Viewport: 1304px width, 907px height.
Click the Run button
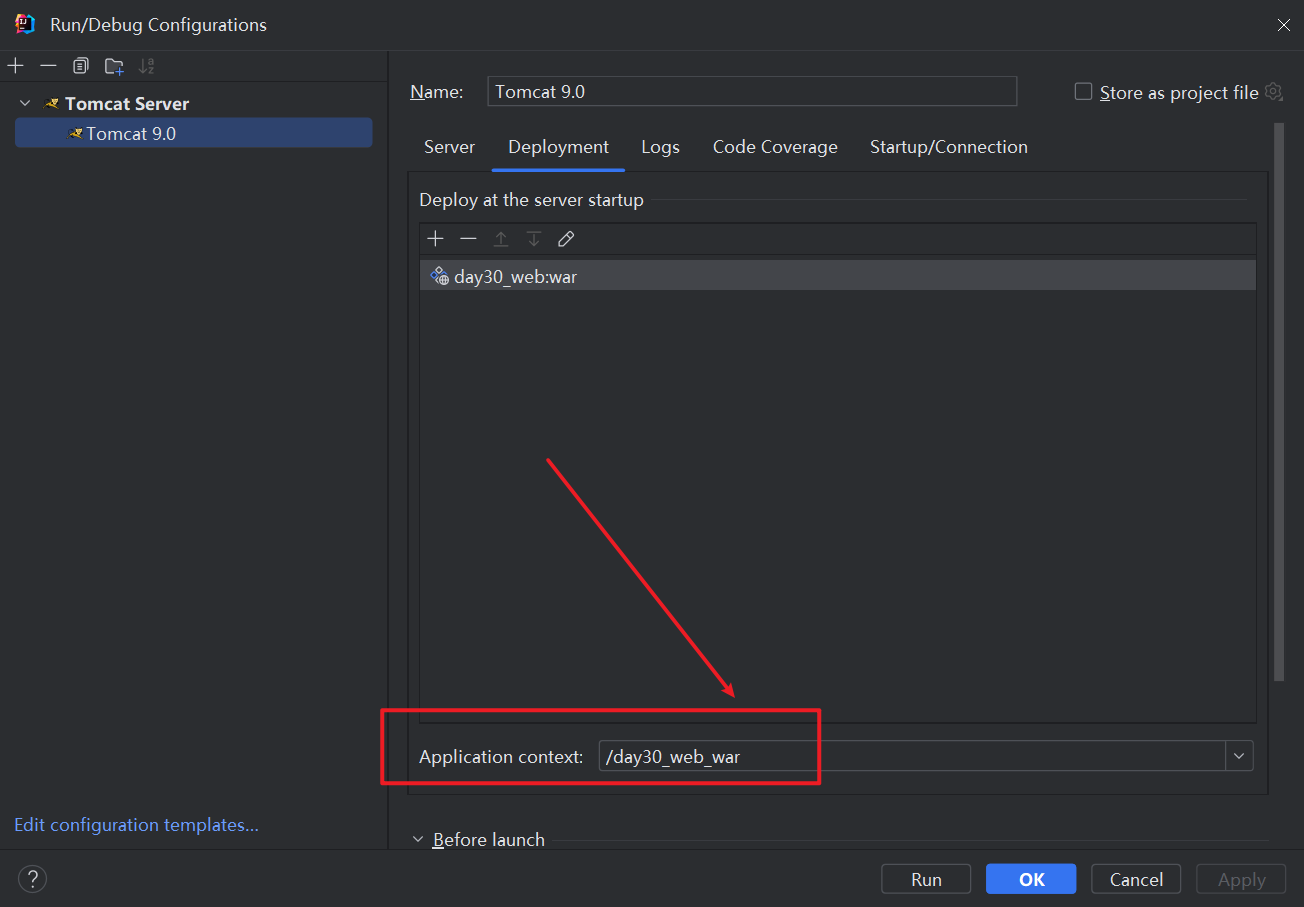tap(926, 880)
